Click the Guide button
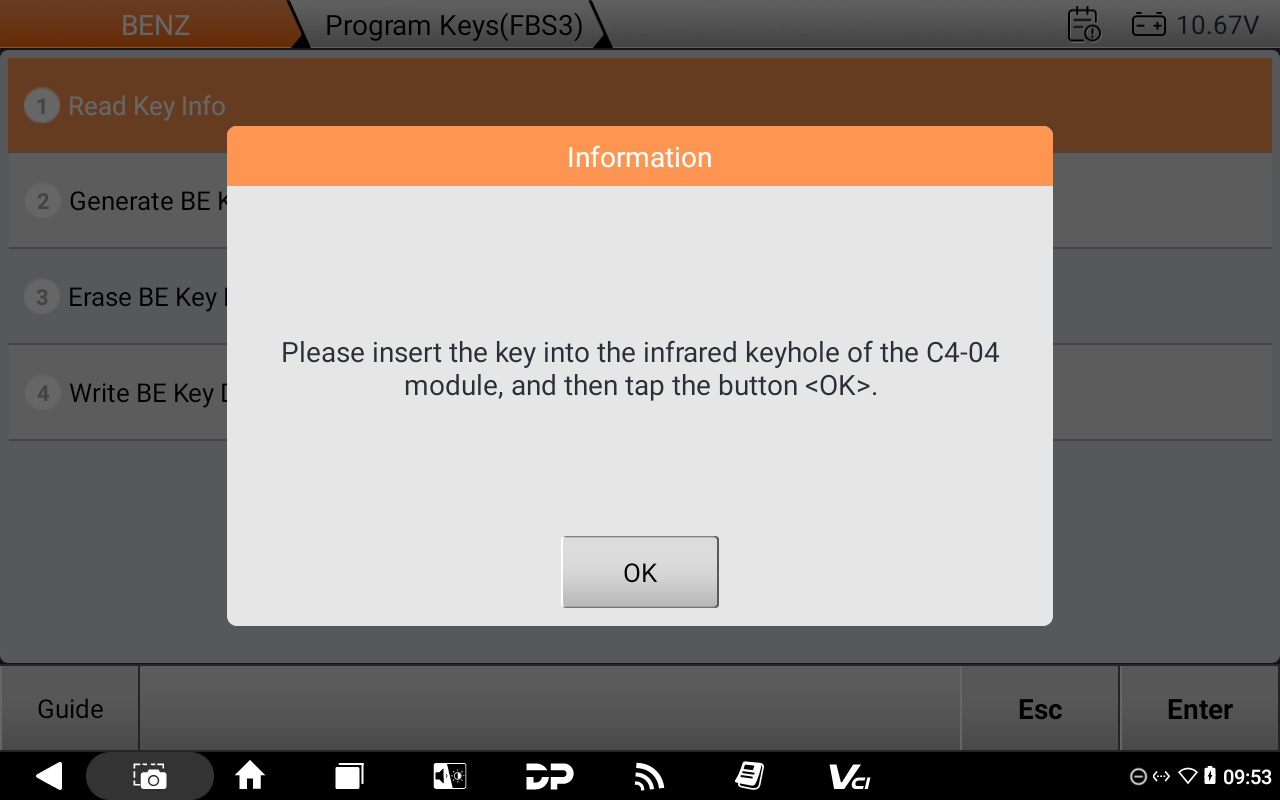1280x800 pixels. pyautogui.click(x=70, y=709)
